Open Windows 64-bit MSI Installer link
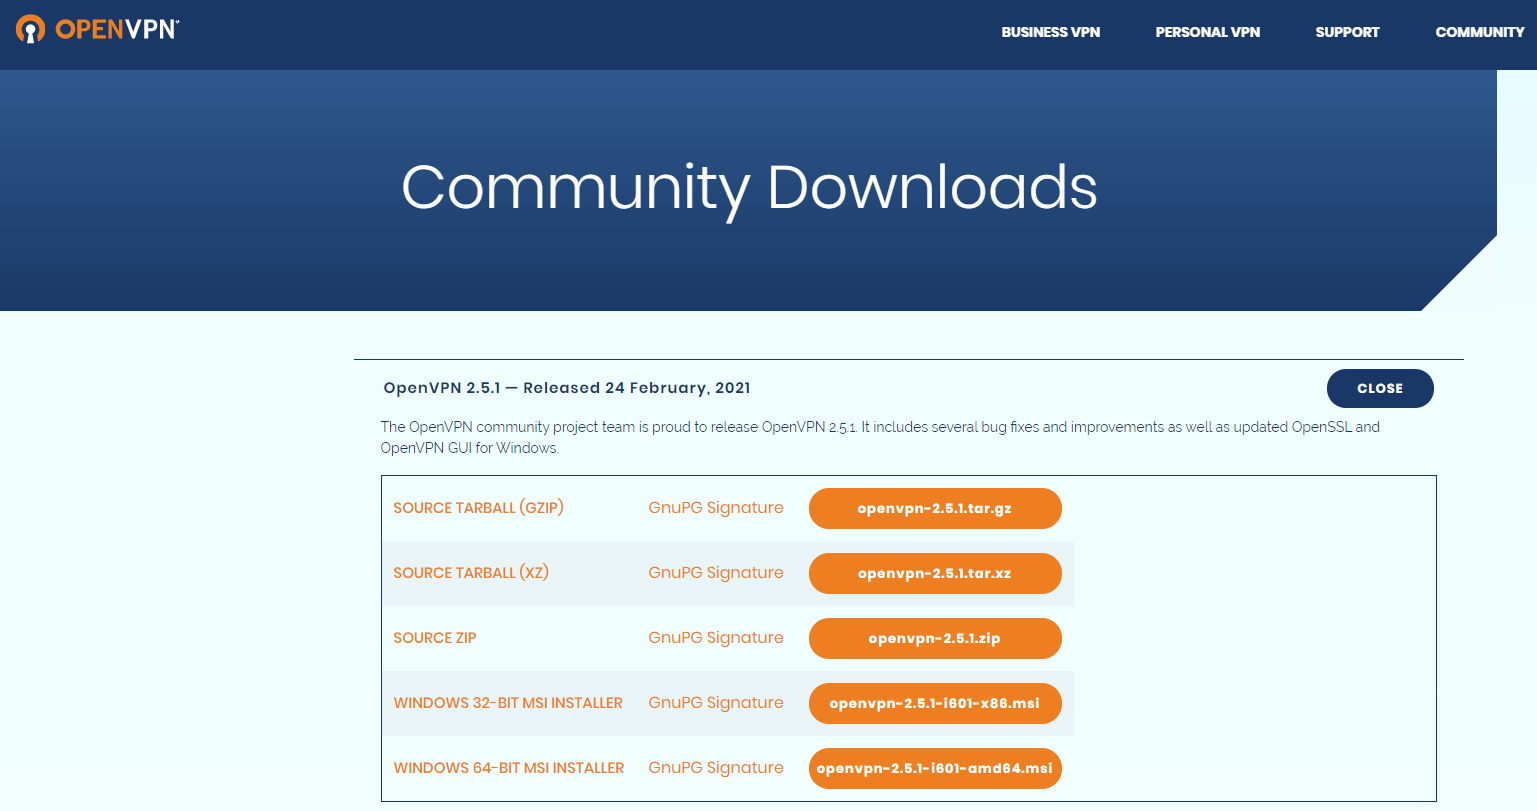 pyautogui.click(x=509, y=768)
